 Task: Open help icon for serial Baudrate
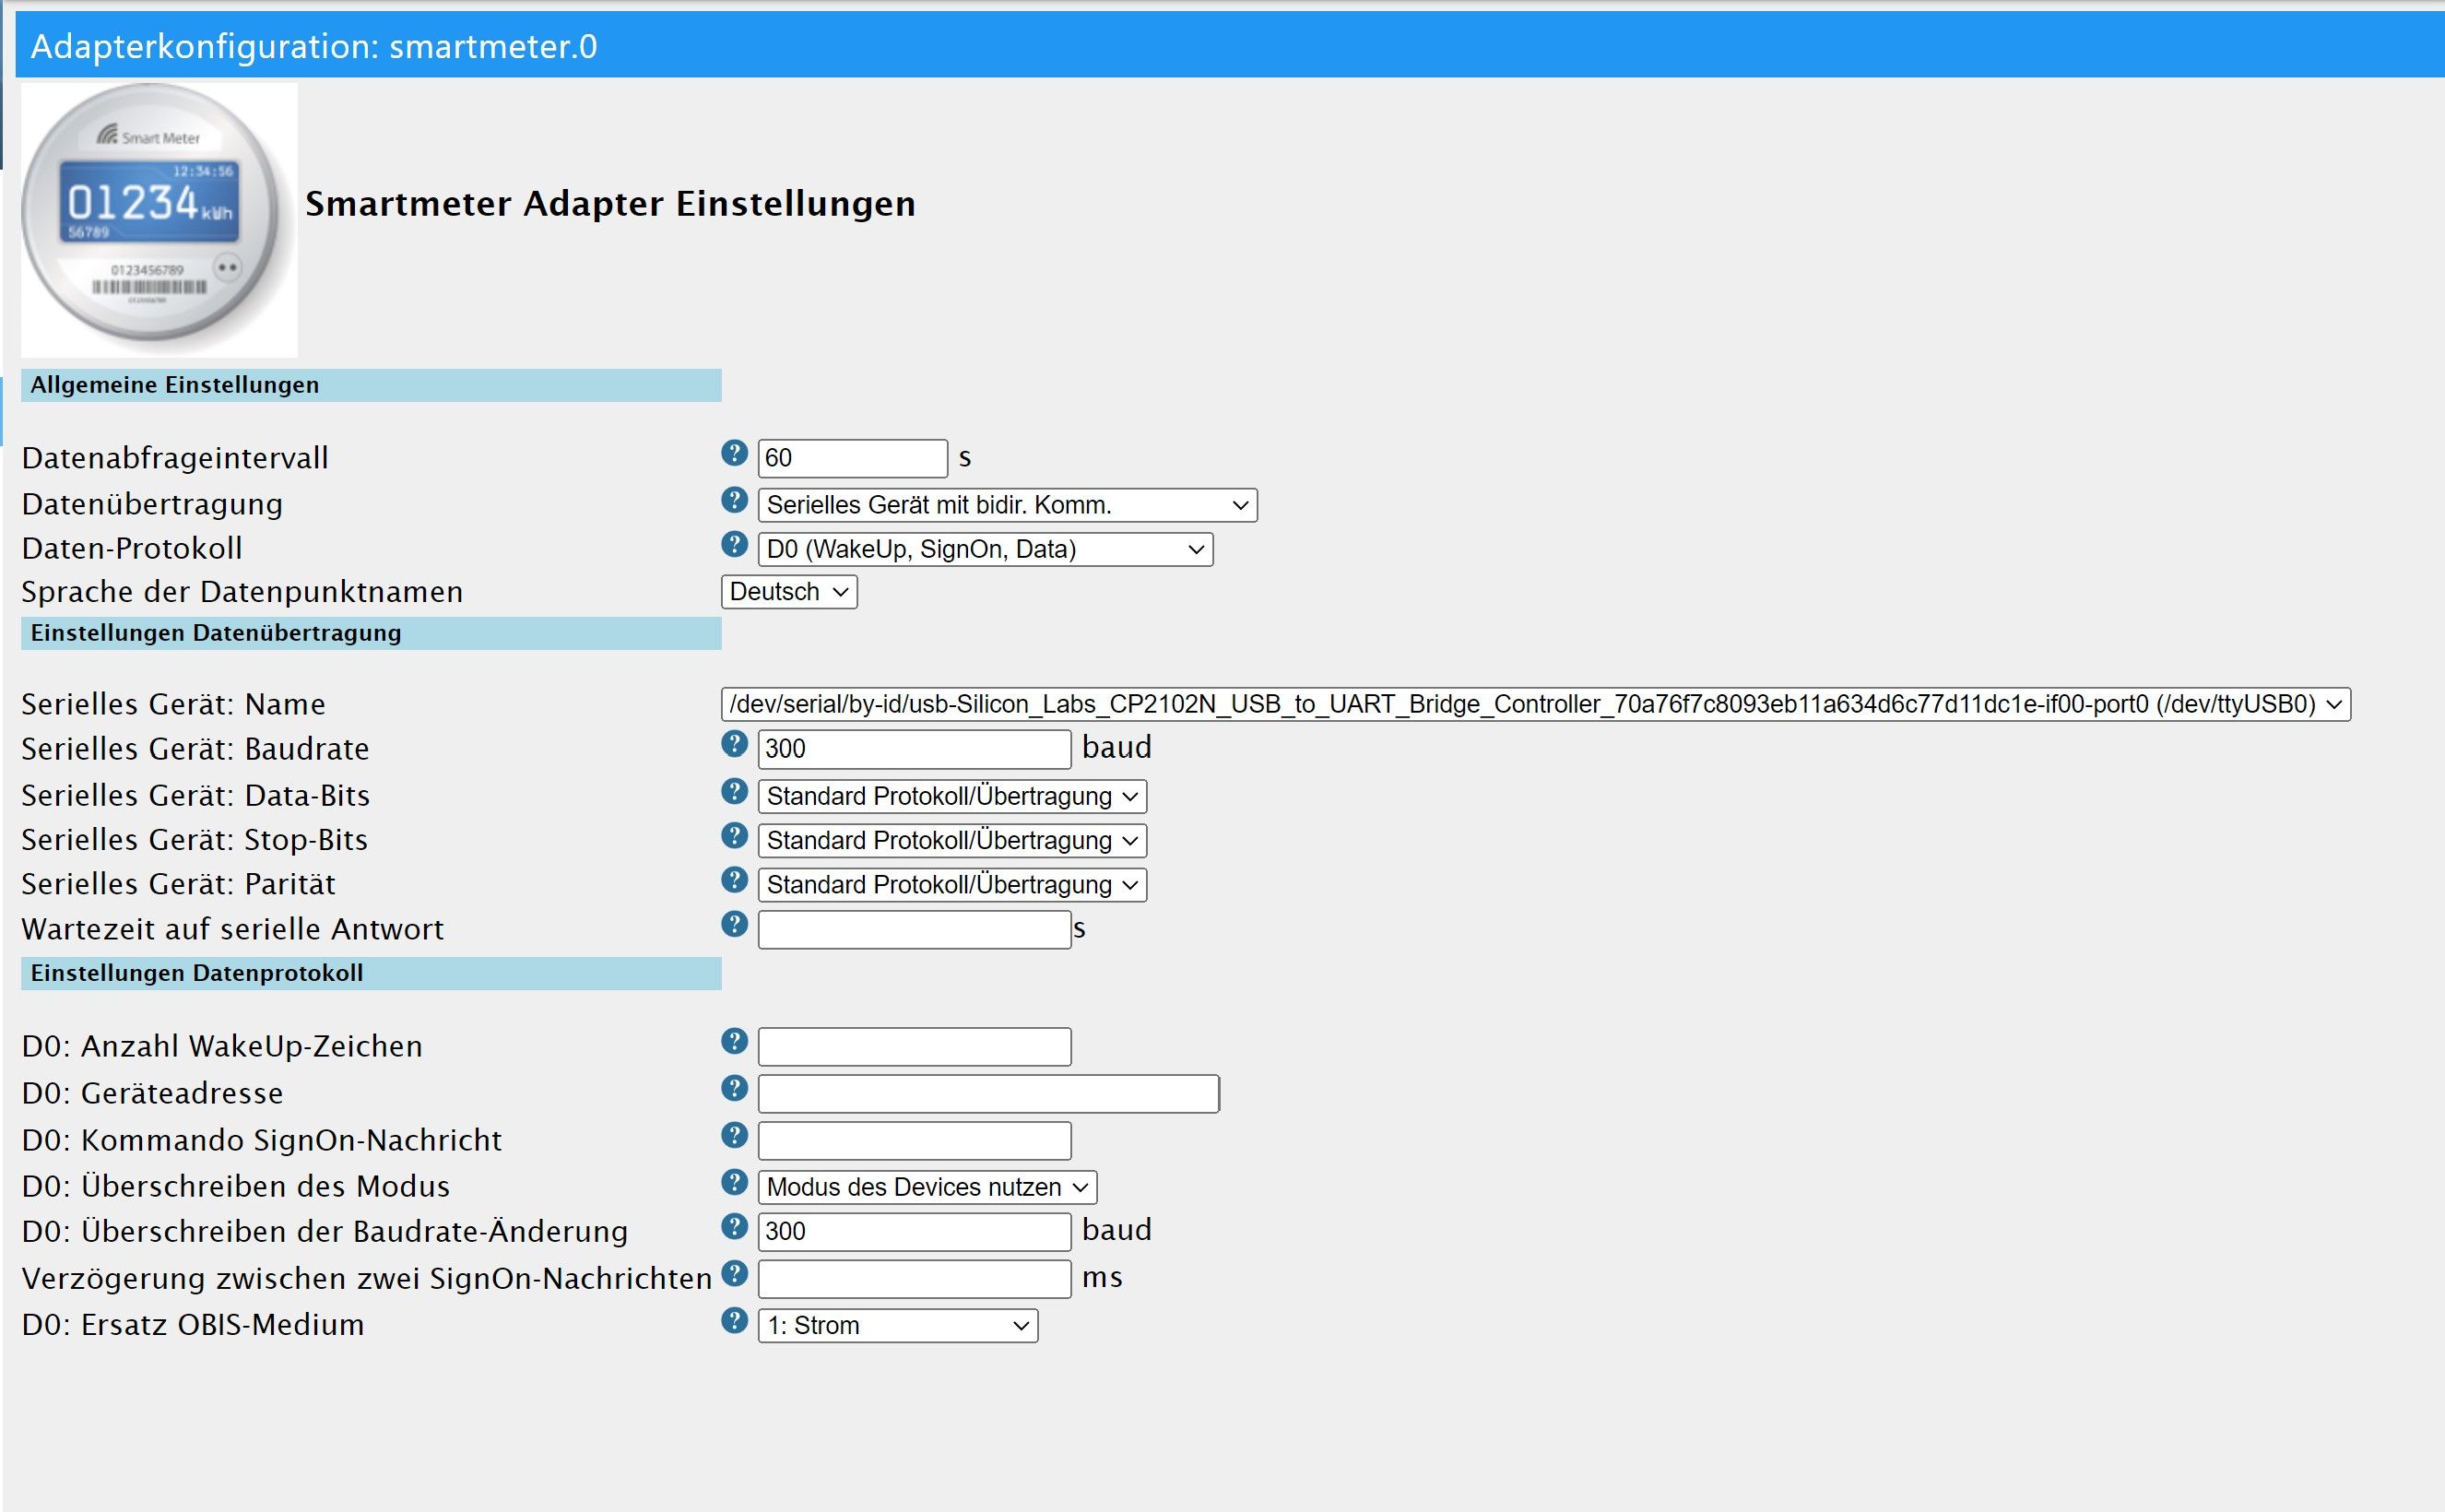click(x=734, y=743)
